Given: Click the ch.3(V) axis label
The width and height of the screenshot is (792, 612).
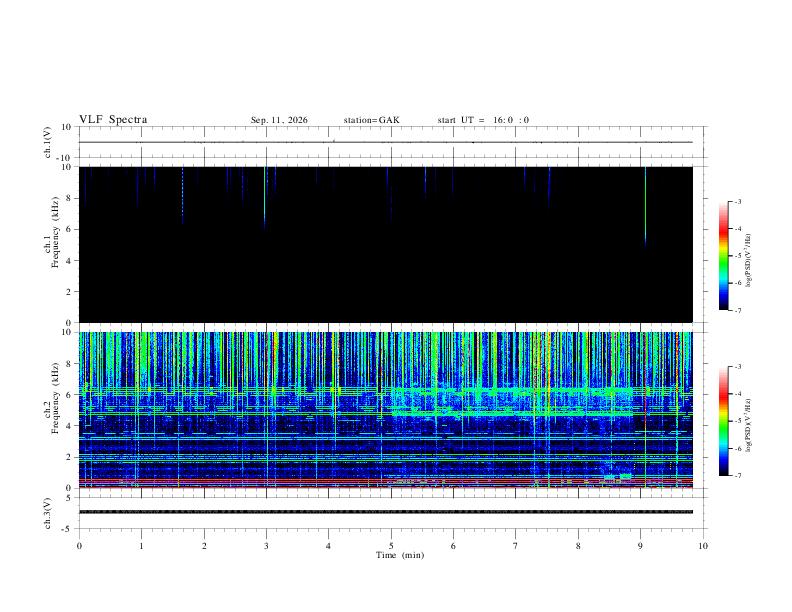Looking at the screenshot, I should (48, 513).
